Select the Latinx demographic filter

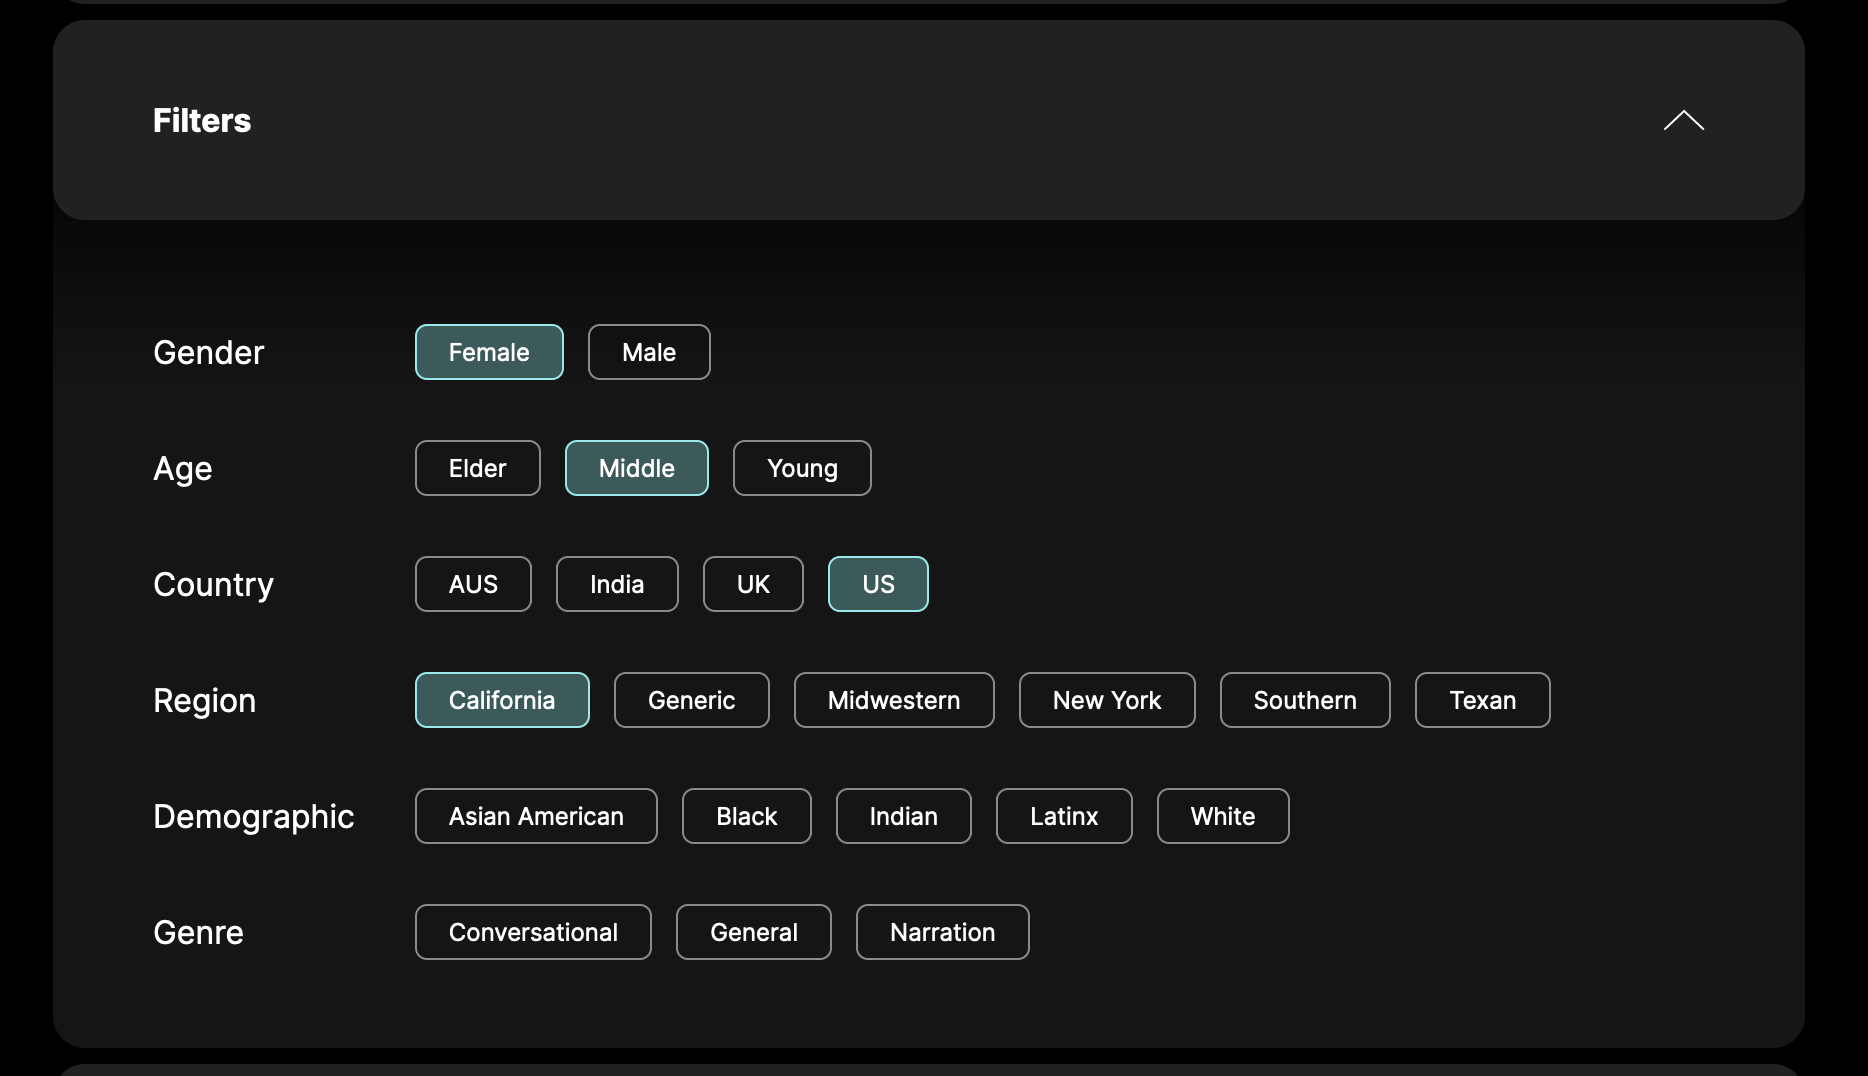[x=1064, y=816]
